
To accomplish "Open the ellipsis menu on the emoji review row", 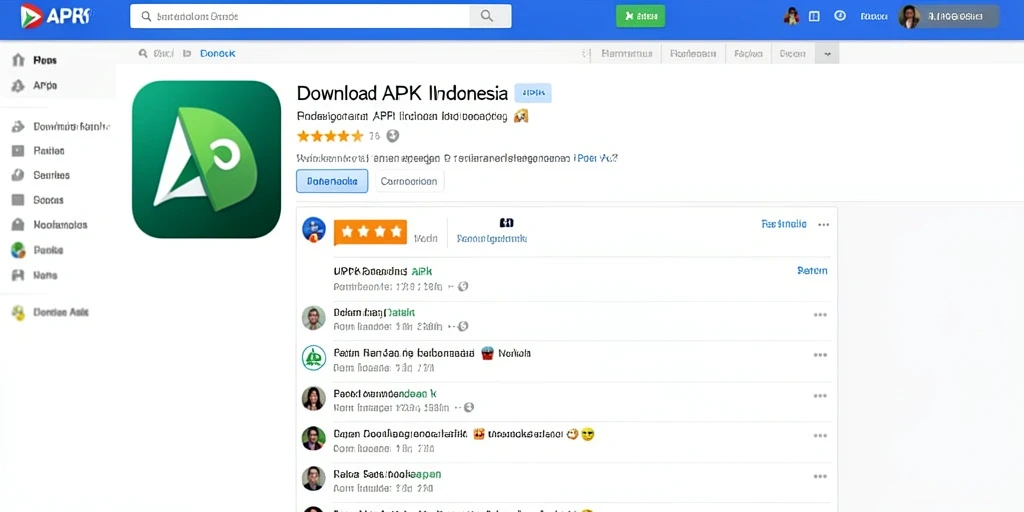I will [x=820, y=436].
